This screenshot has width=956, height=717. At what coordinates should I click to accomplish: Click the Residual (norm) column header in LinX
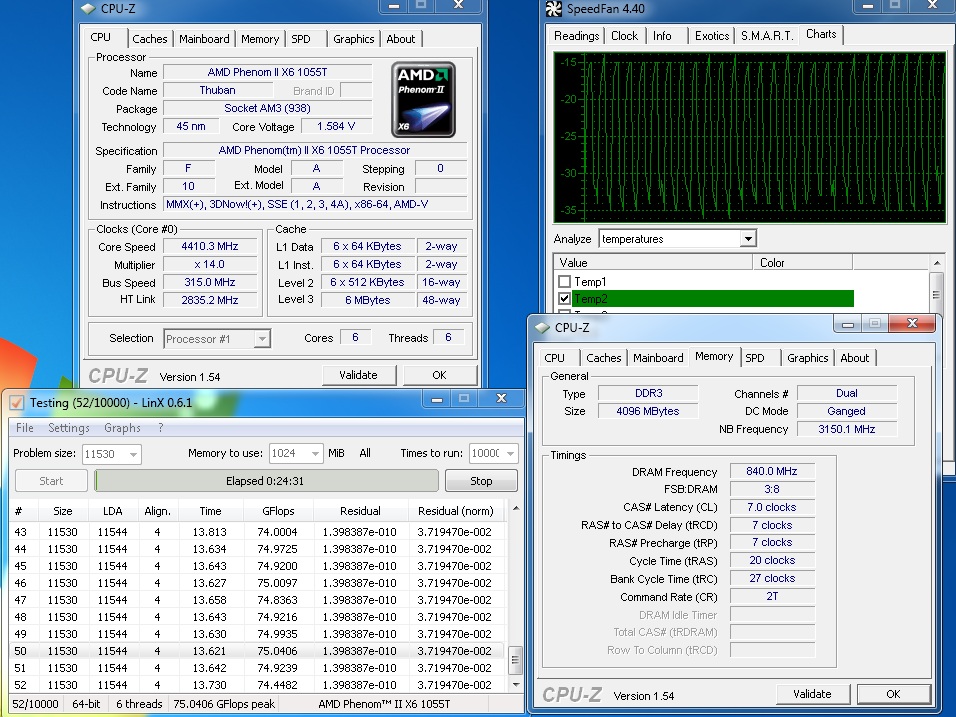[455, 511]
